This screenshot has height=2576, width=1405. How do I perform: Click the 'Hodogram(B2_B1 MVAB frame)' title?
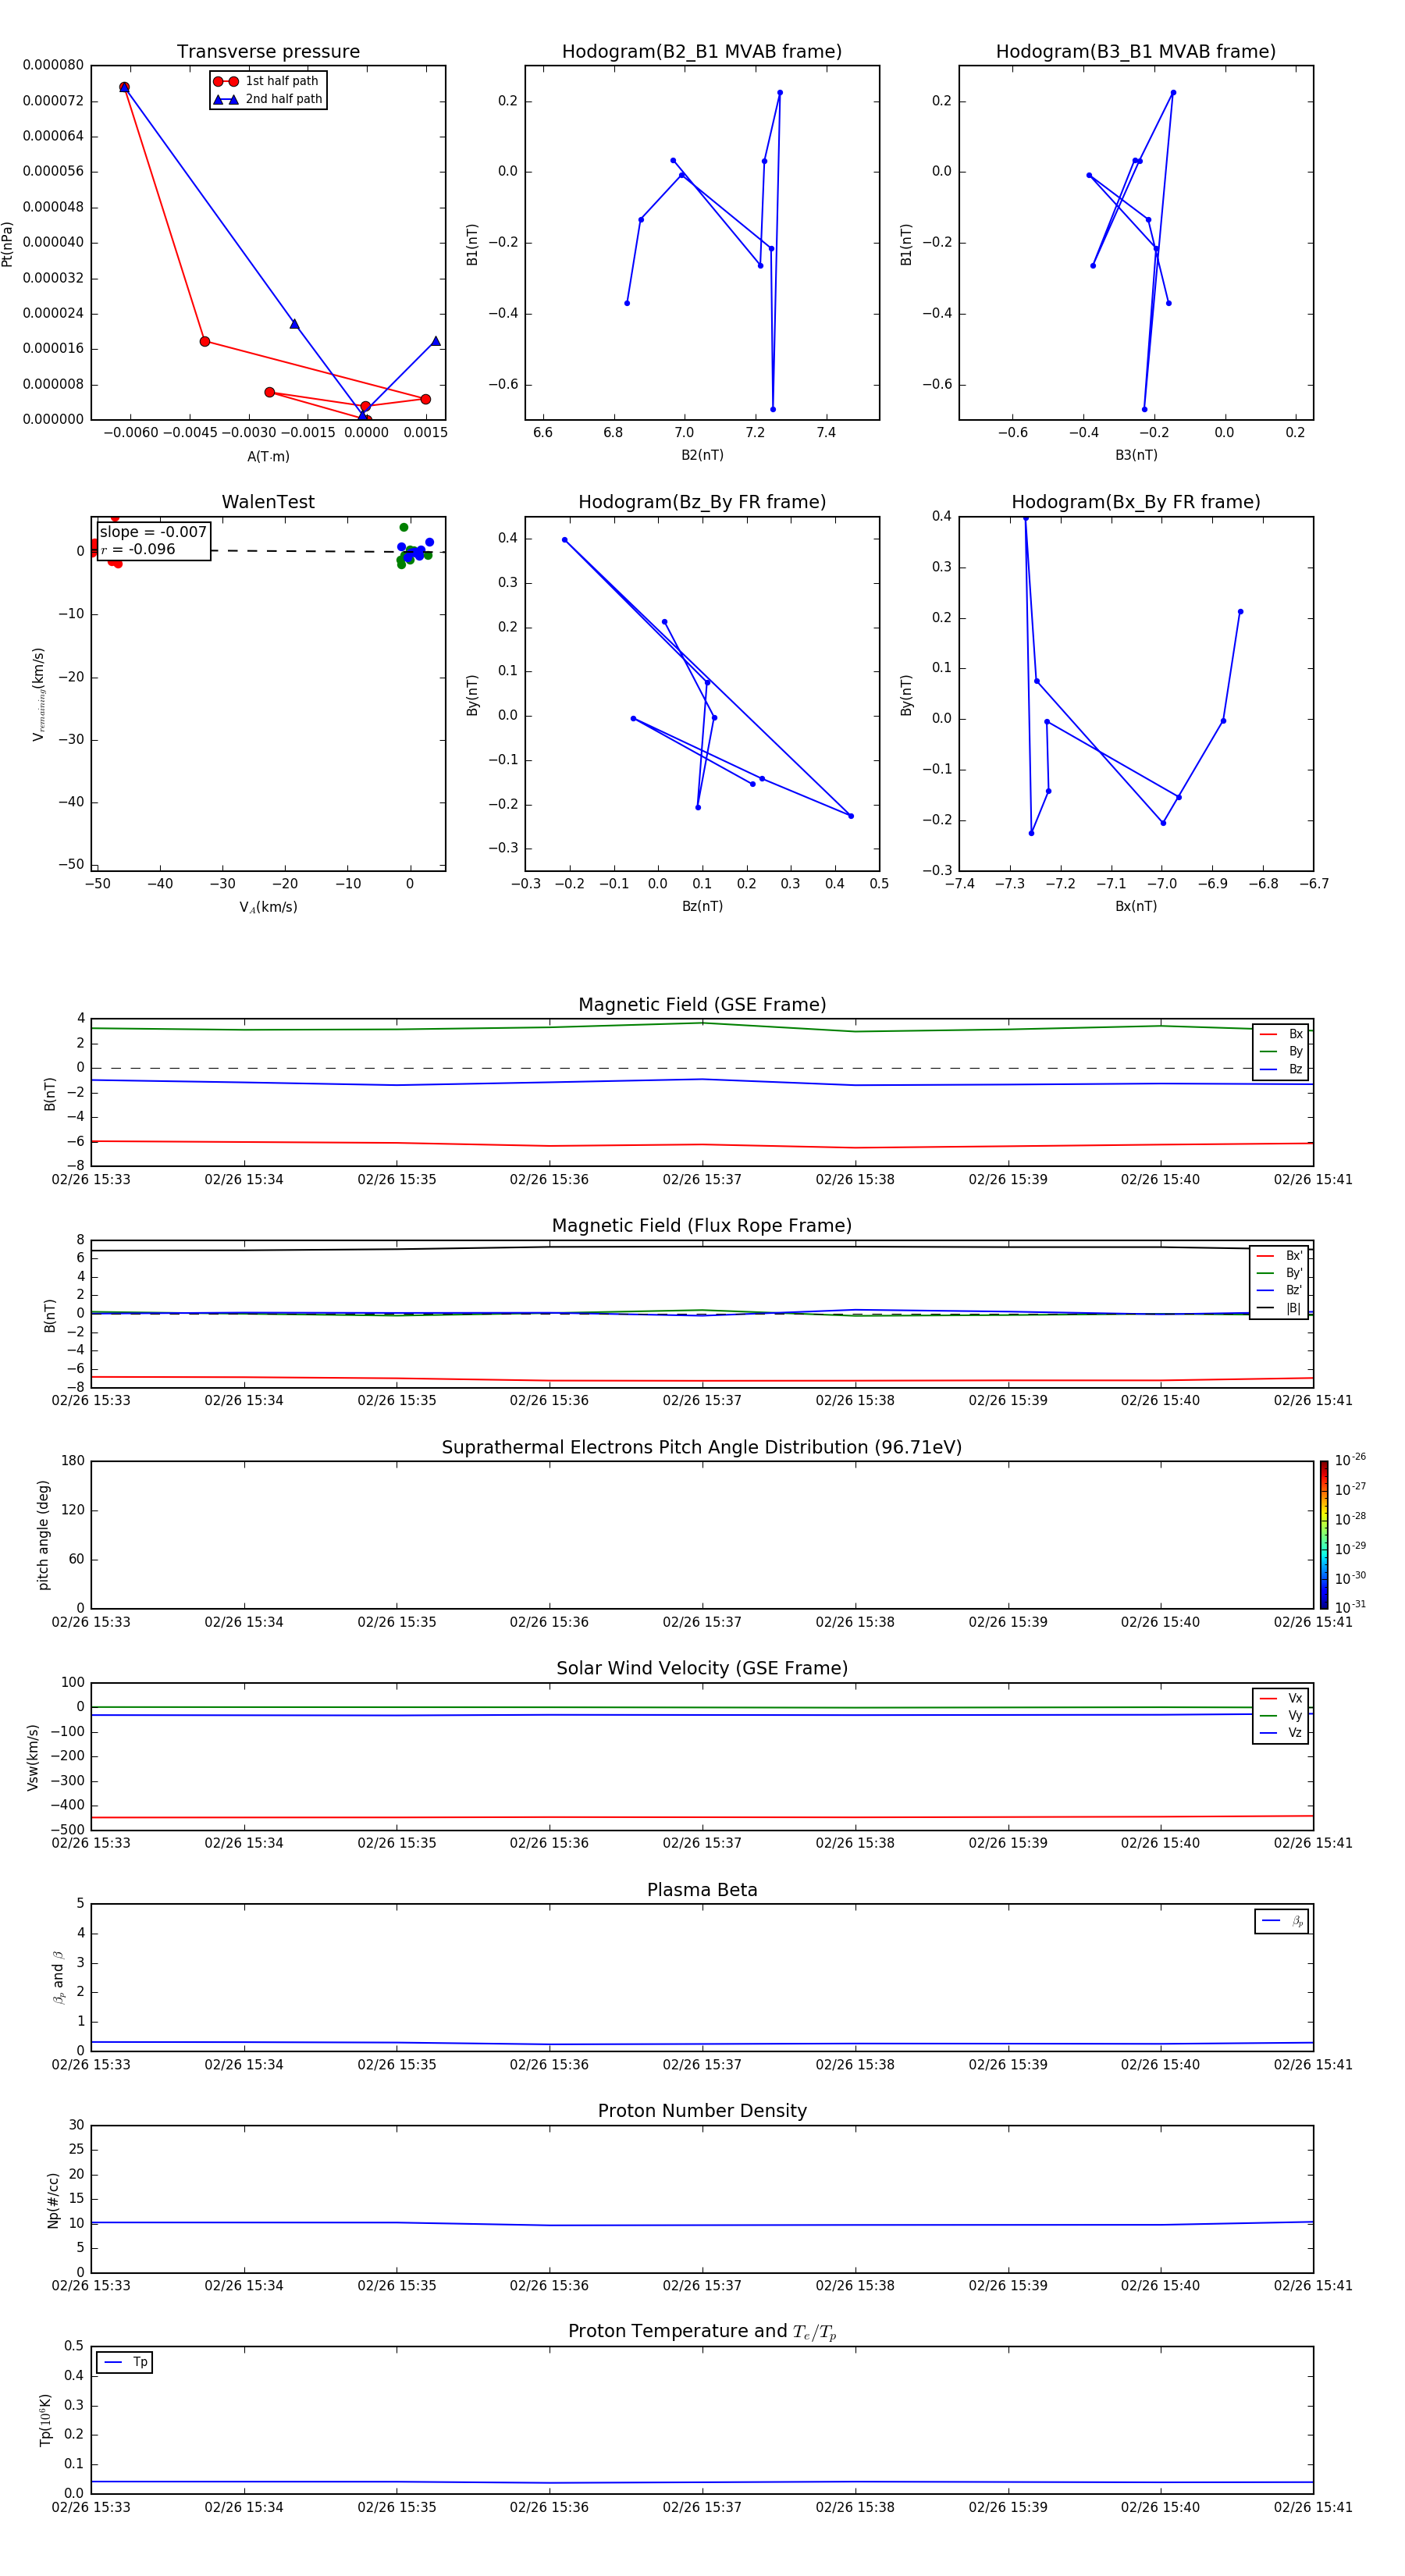click(x=702, y=52)
